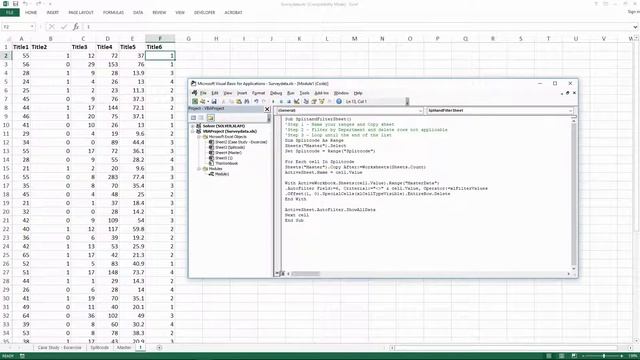The height and width of the screenshot is (360, 640).
Task: Open the VBA Insert menu
Action: 242,93
